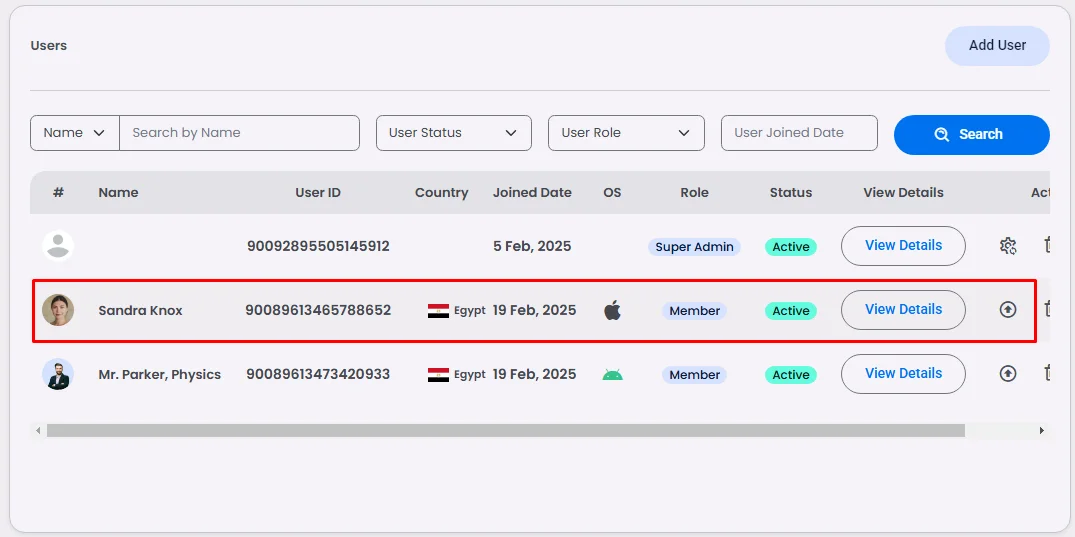View Details for Sandra Knox
The width and height of the screenshot is (1075, 537).
[x=903, y=310]
